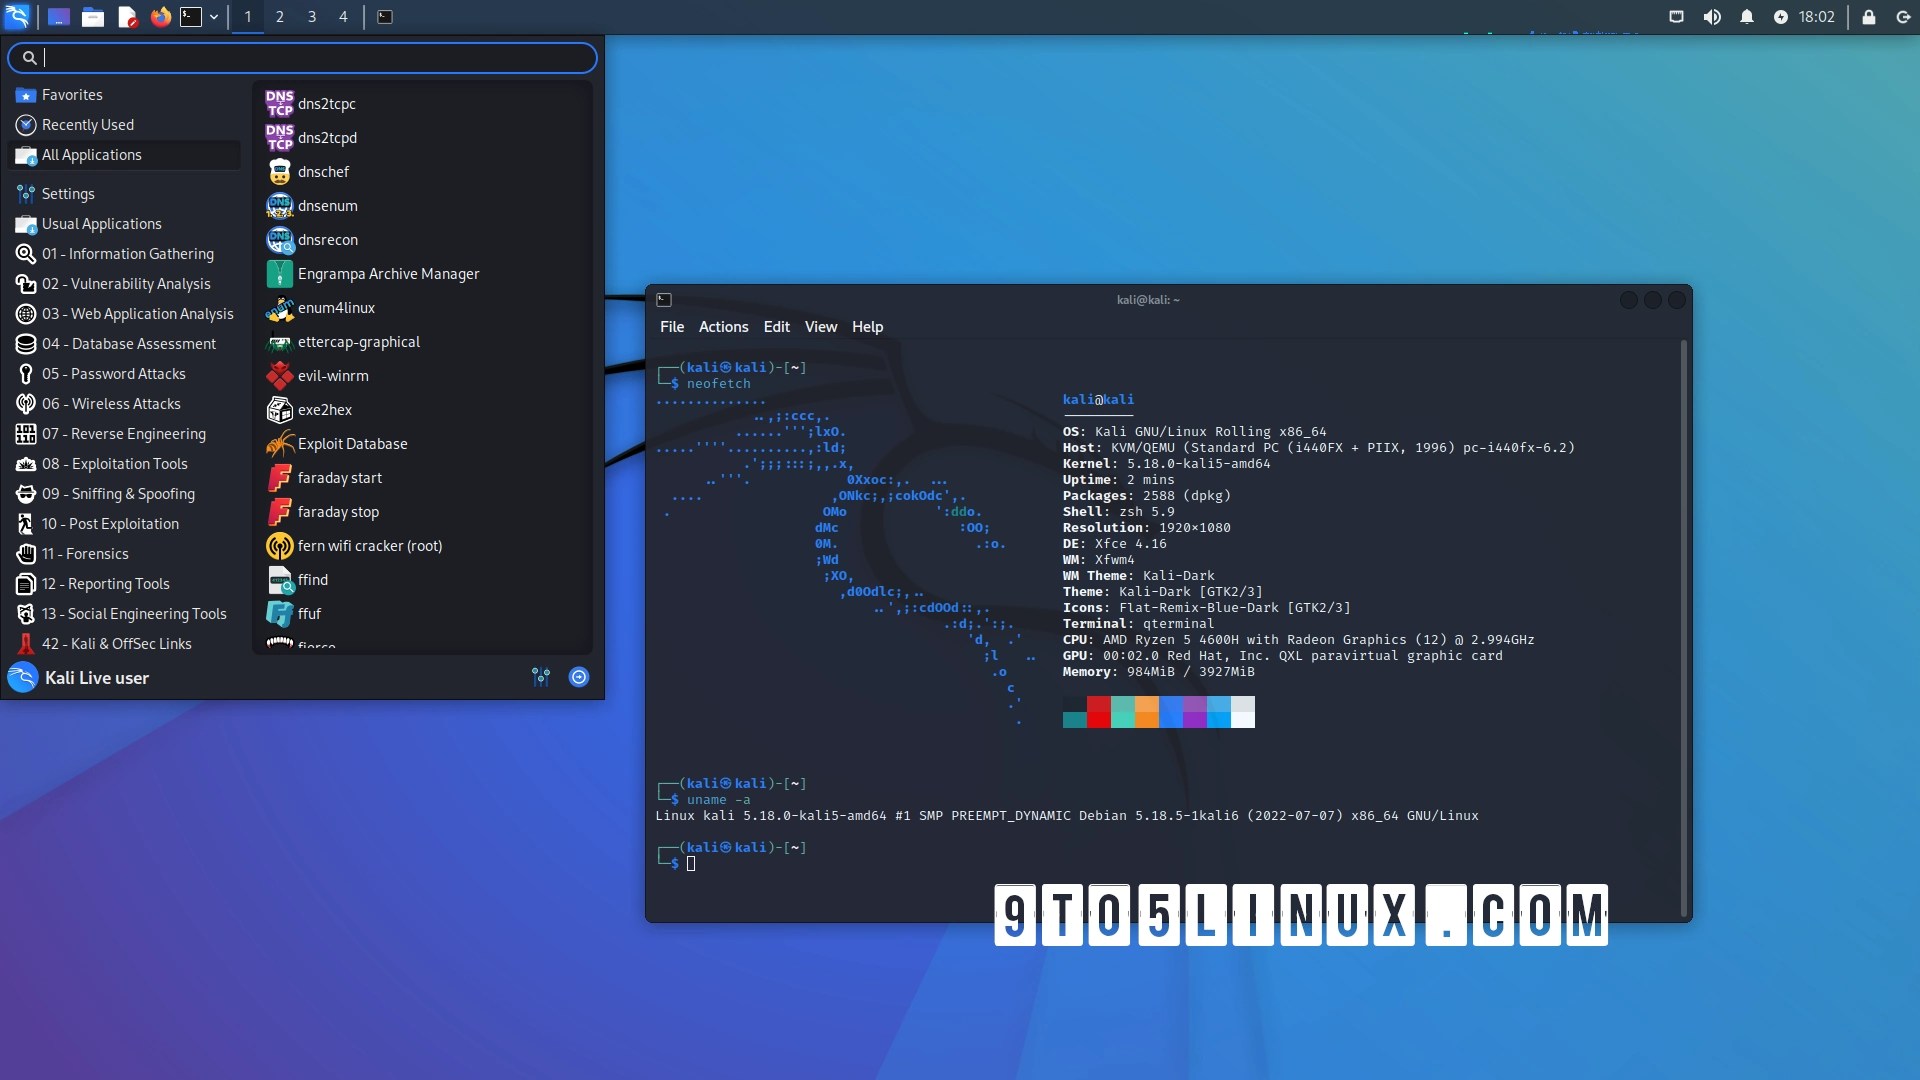Open notifications via the bell icon
Viewport: 1920px width, 1080px height.
1747,16
